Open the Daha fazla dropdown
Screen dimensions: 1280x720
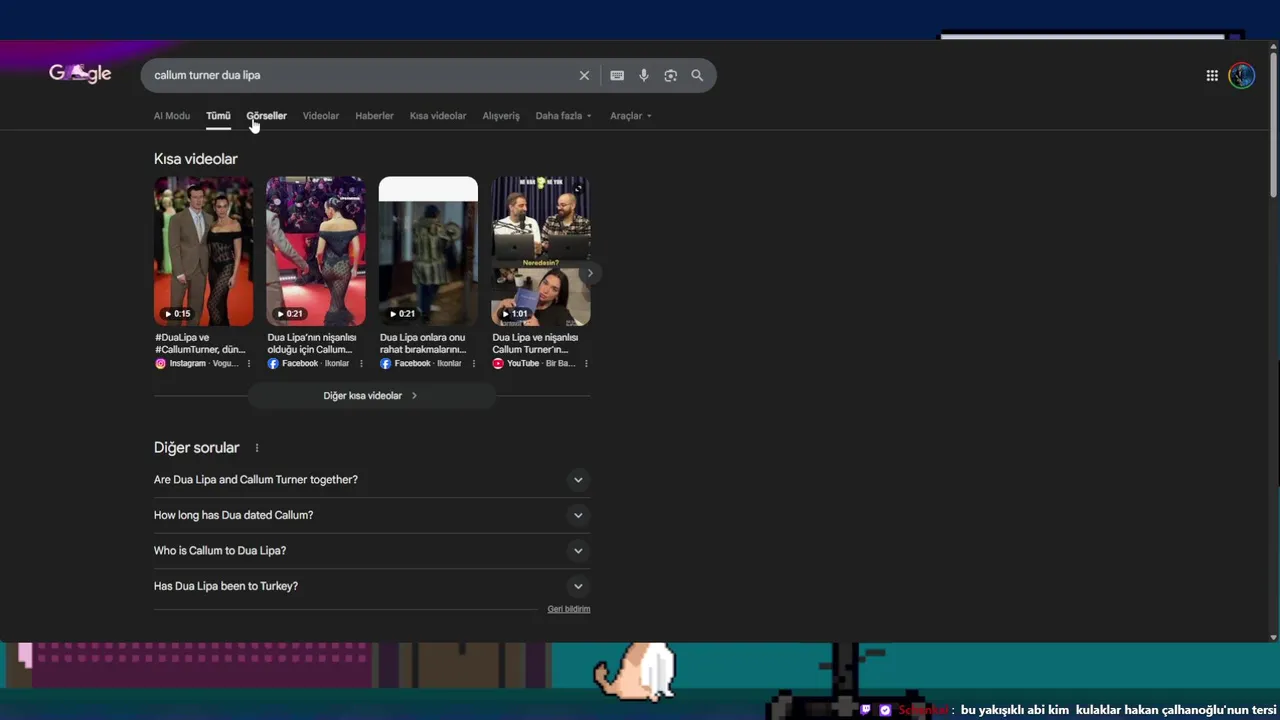click(563, 116)
